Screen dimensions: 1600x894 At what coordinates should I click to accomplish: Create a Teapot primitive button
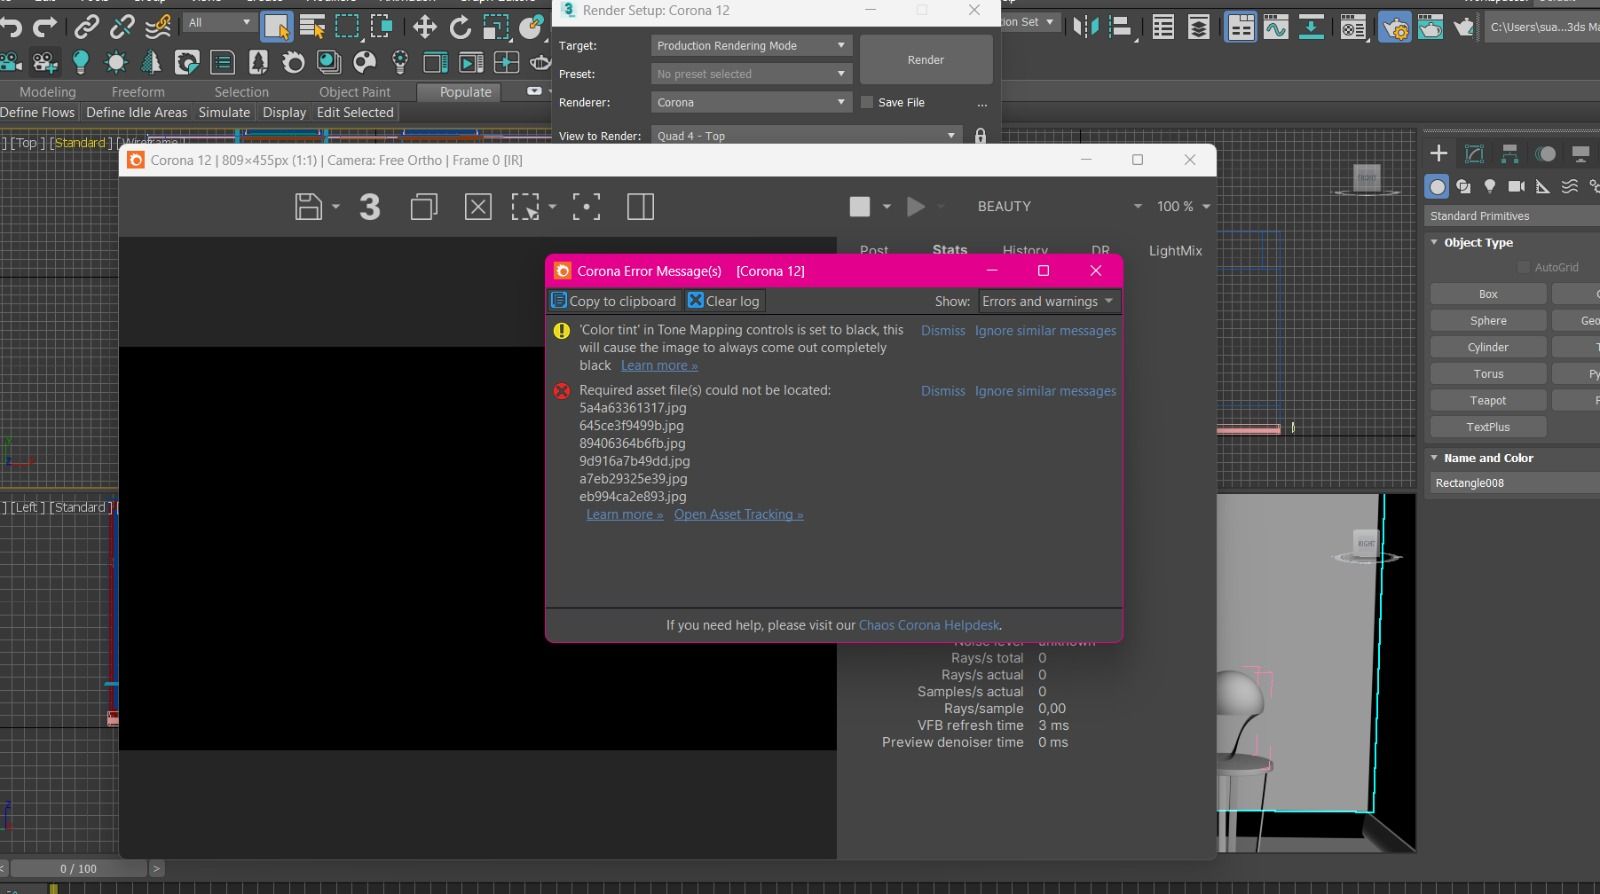1488,400
